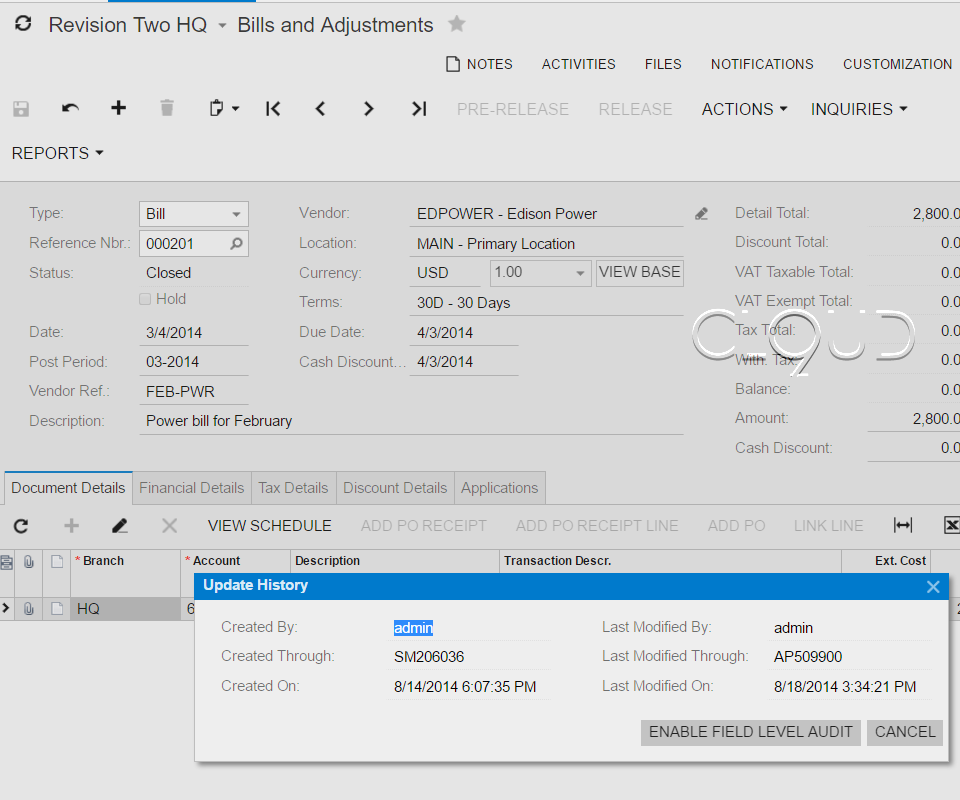Expand the Actions menu
Image resolution: width=960 pixels, height=800 pixels.
(744, 109)
